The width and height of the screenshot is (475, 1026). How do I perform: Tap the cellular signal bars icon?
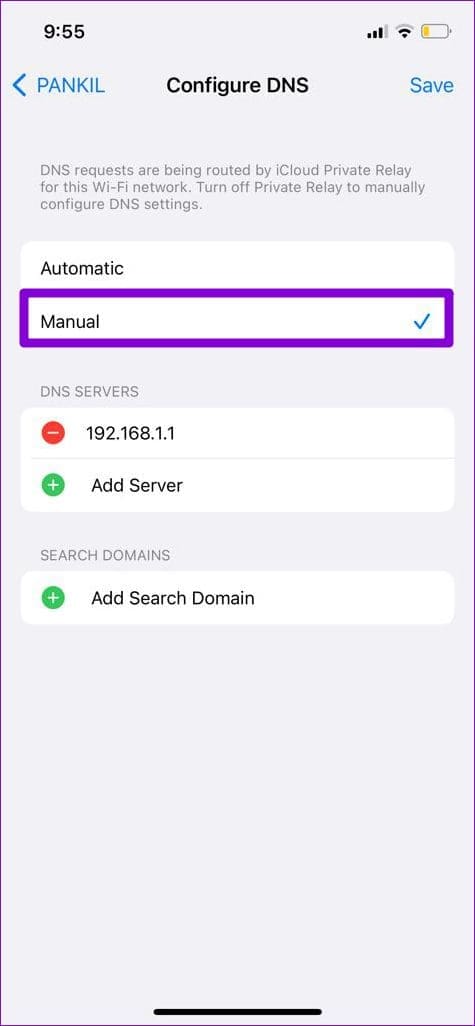(378, 31)
